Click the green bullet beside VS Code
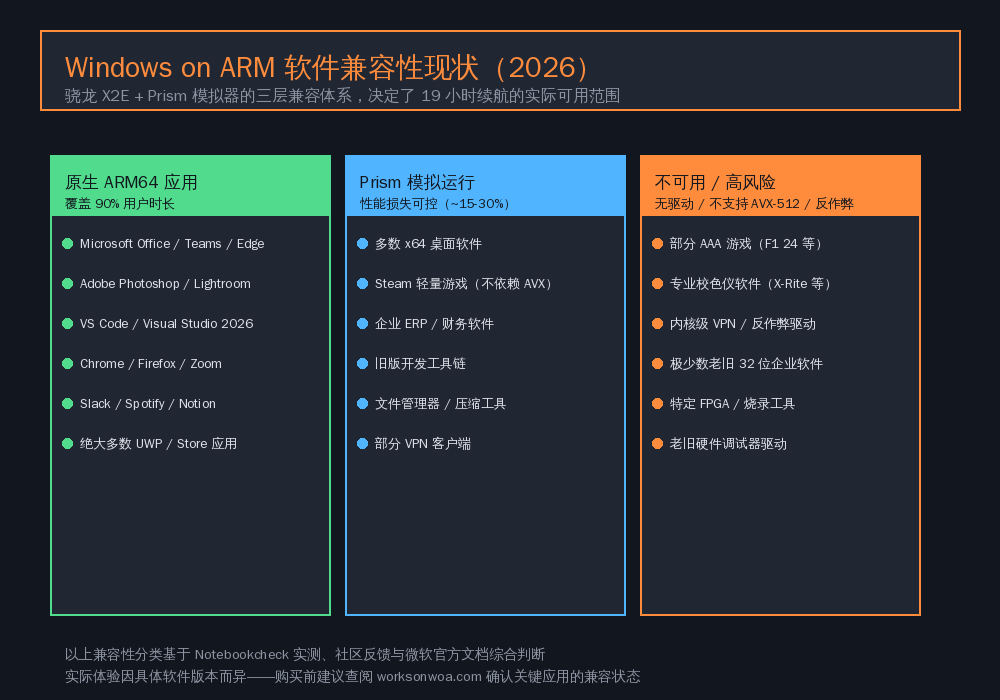The height and width of the screenshot is (700, 1000). click(x=68, y=324)
